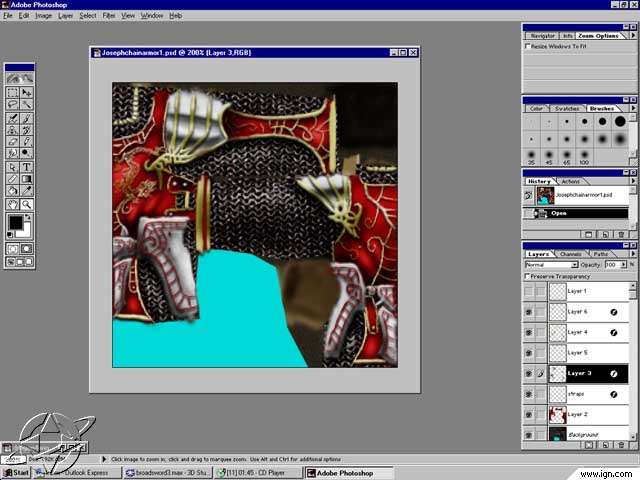Open the Select menu
The image size is (640, 480).
pyautogui.click(x=88, y=16)
